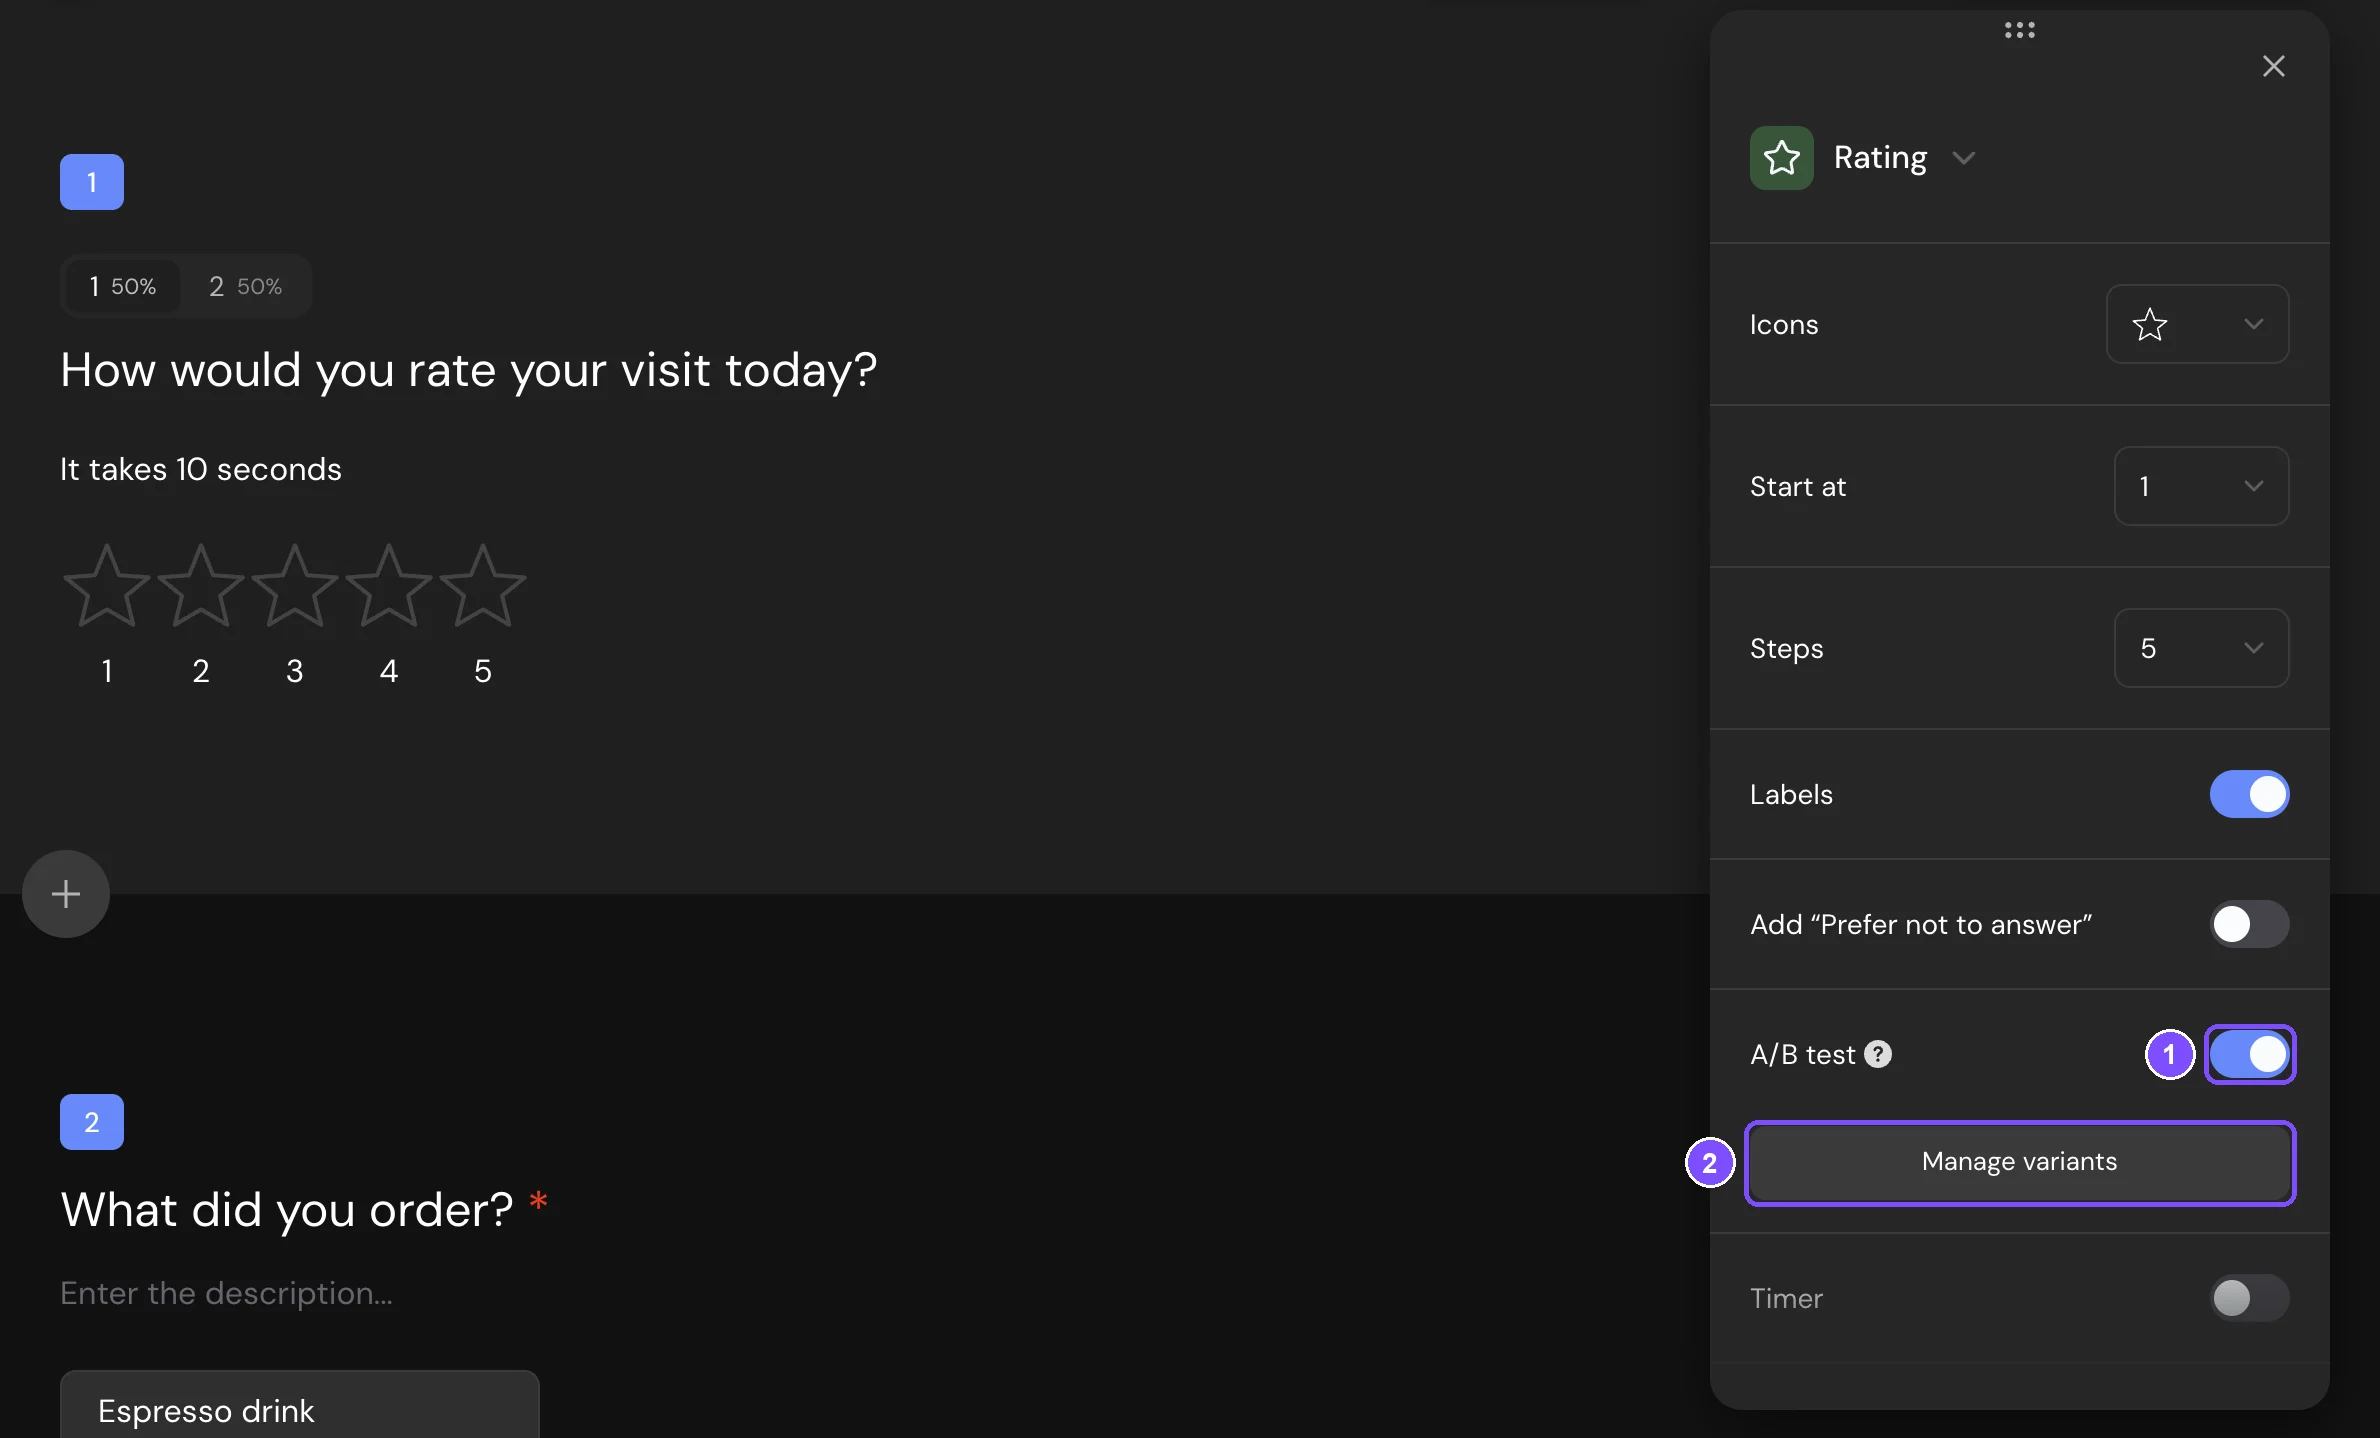Viewport: 2380px width, 1438px height.
Task: Select variant 1 50% tab
Action: [122, 286]
